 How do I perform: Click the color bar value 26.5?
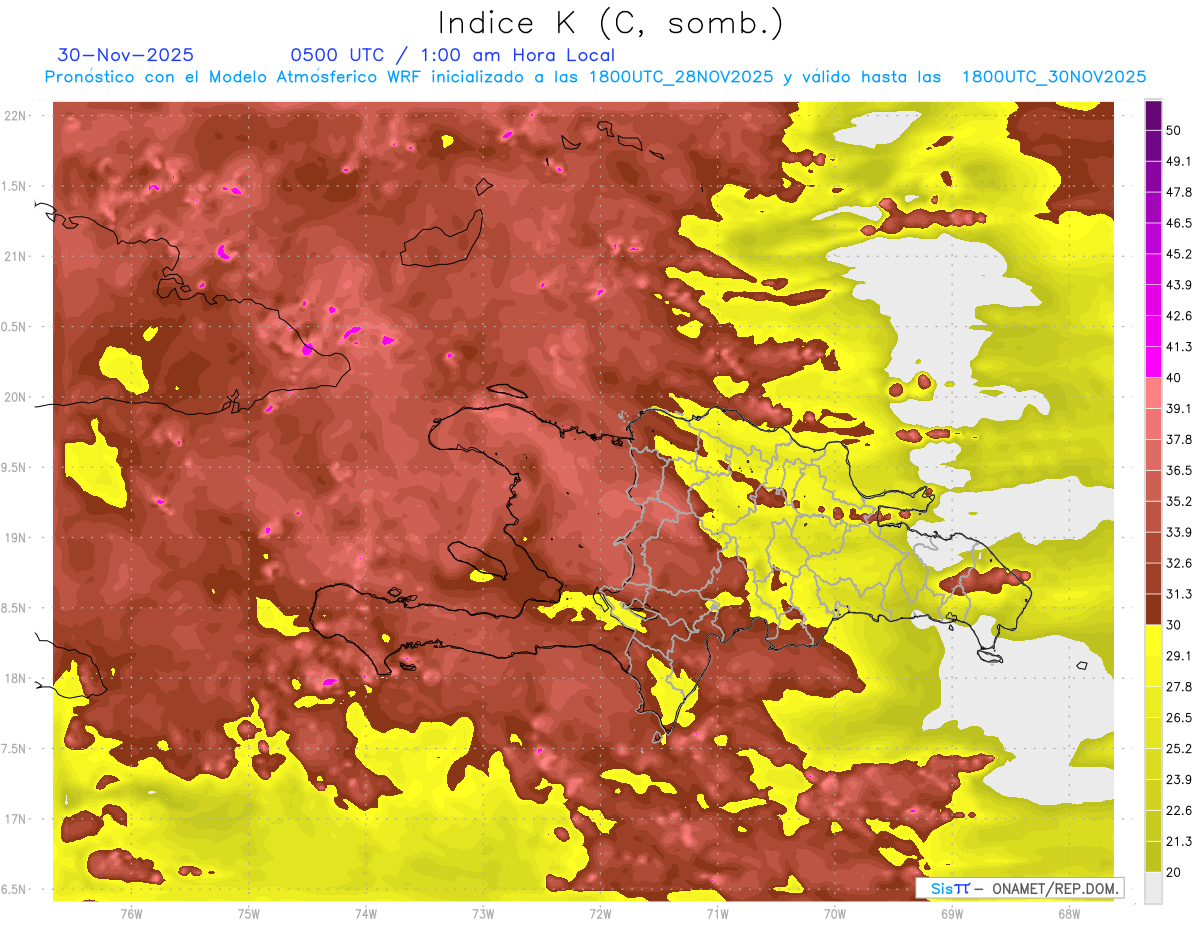pos(1179,718)
